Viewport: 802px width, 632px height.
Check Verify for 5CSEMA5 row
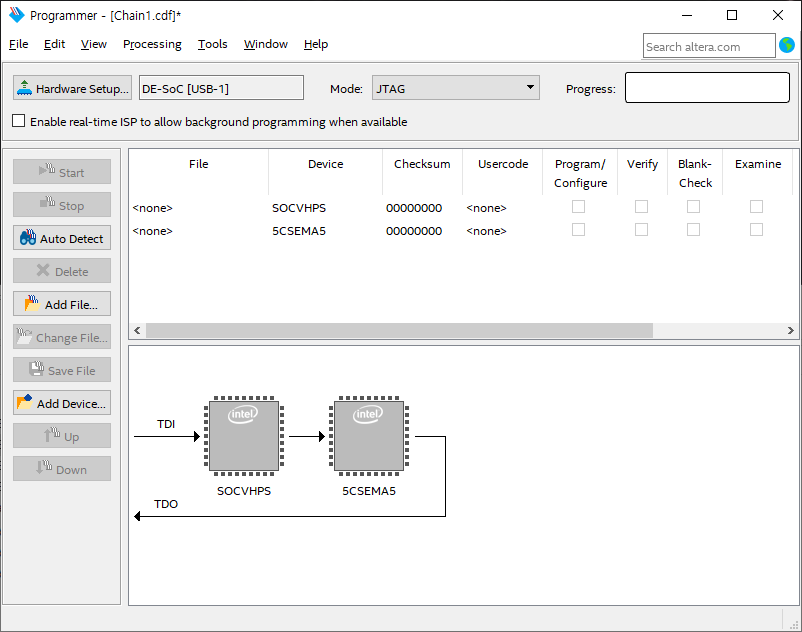[641, 230]
